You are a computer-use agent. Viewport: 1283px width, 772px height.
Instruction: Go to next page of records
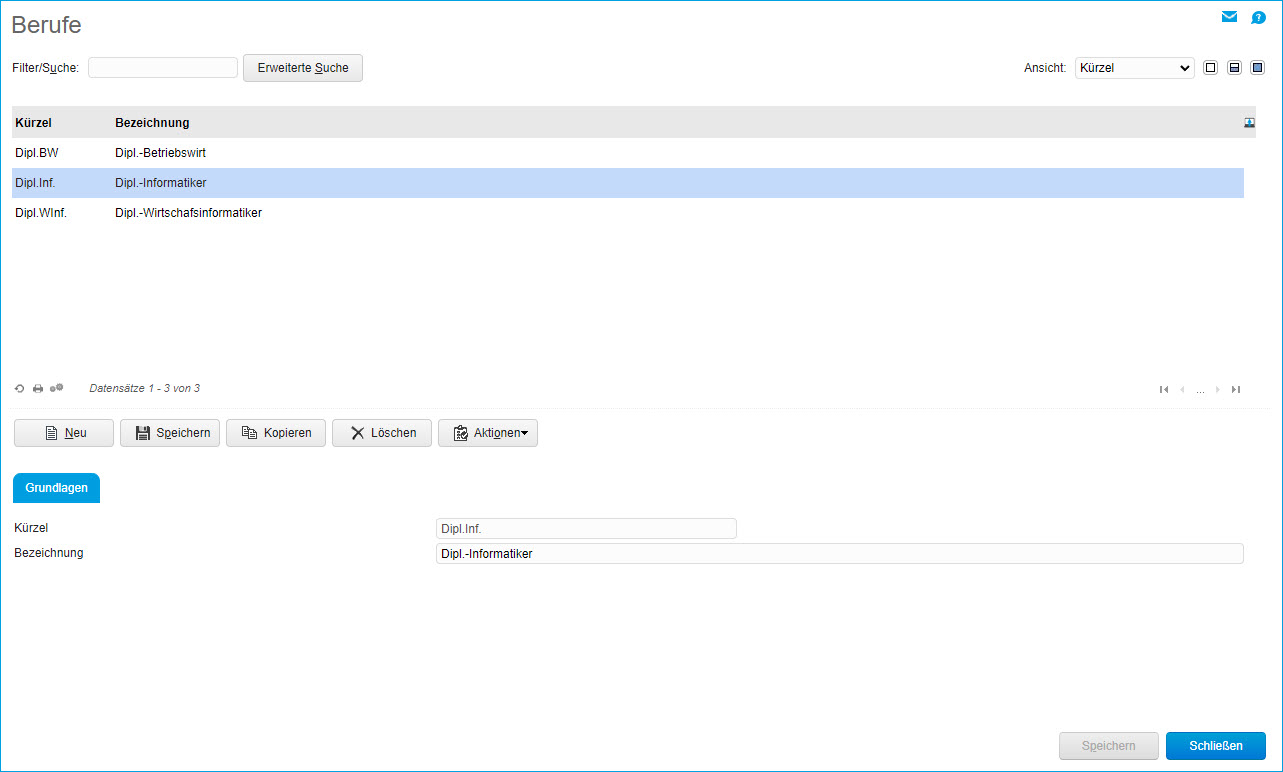click(1218, 389)
